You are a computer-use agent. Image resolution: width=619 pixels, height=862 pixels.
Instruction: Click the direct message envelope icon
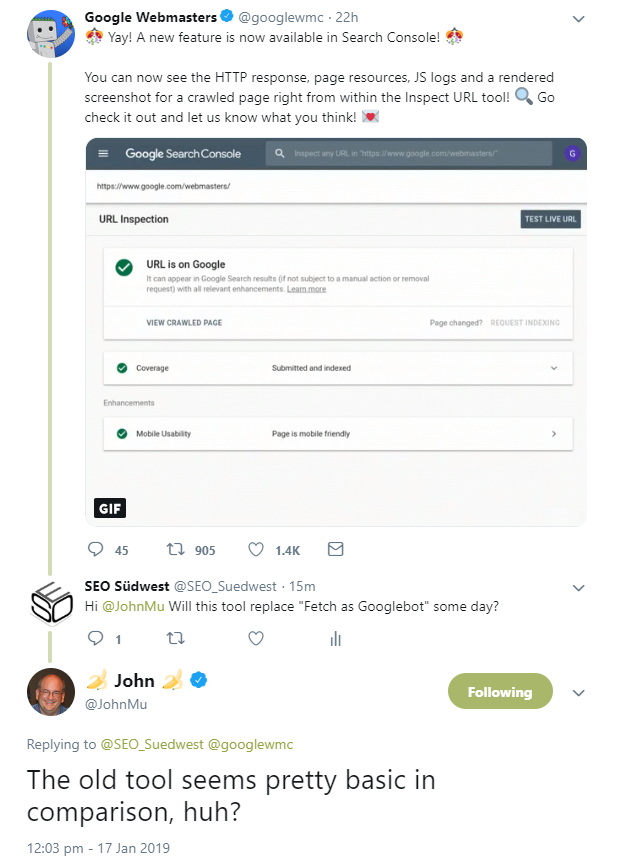tap(335, 549)
